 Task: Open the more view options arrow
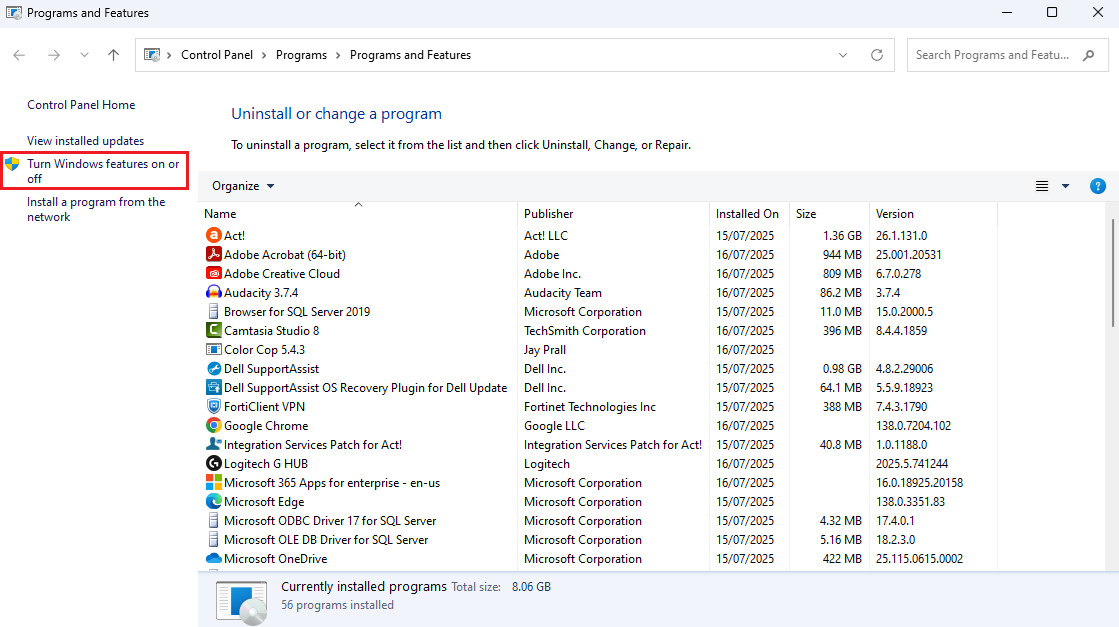1065,186
